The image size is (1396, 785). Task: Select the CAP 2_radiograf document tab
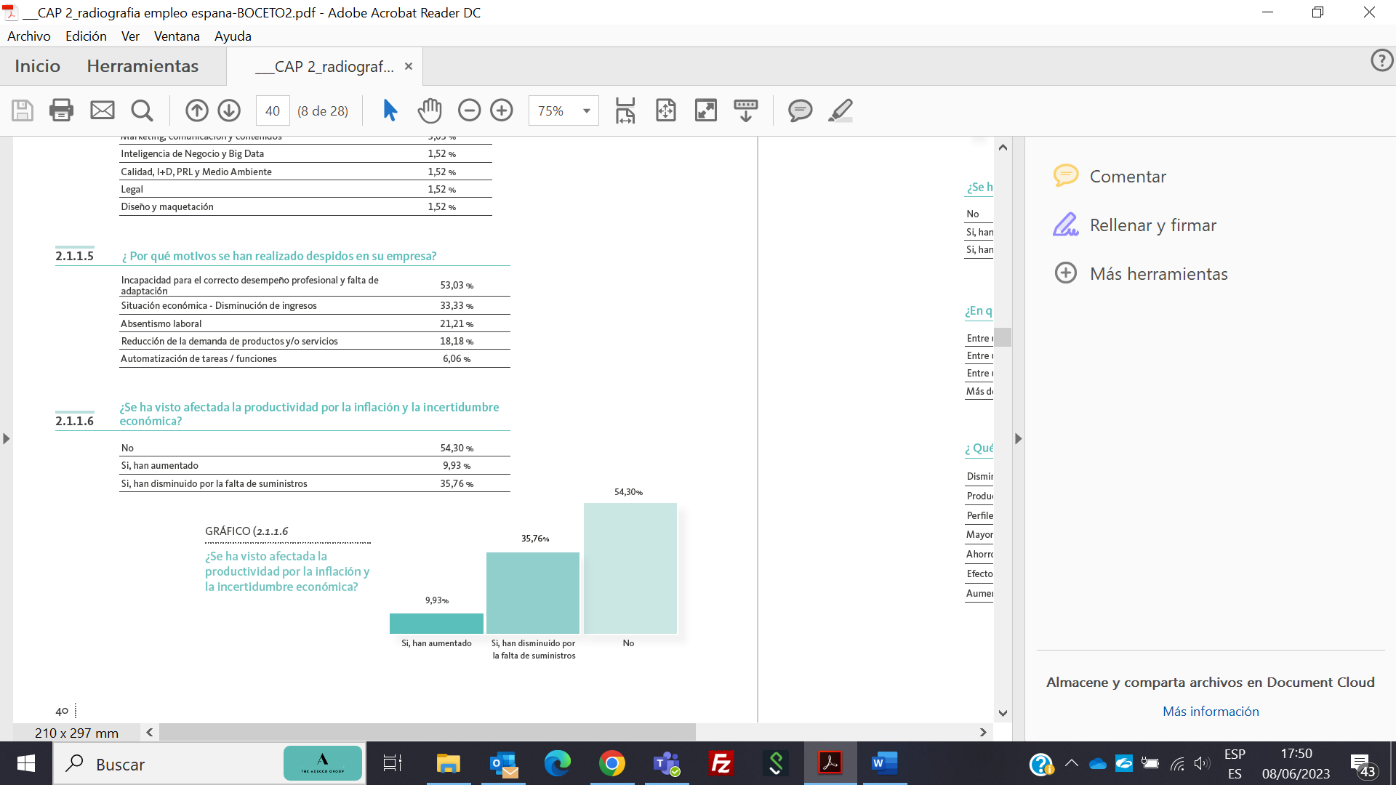click(x=325, y=67)
